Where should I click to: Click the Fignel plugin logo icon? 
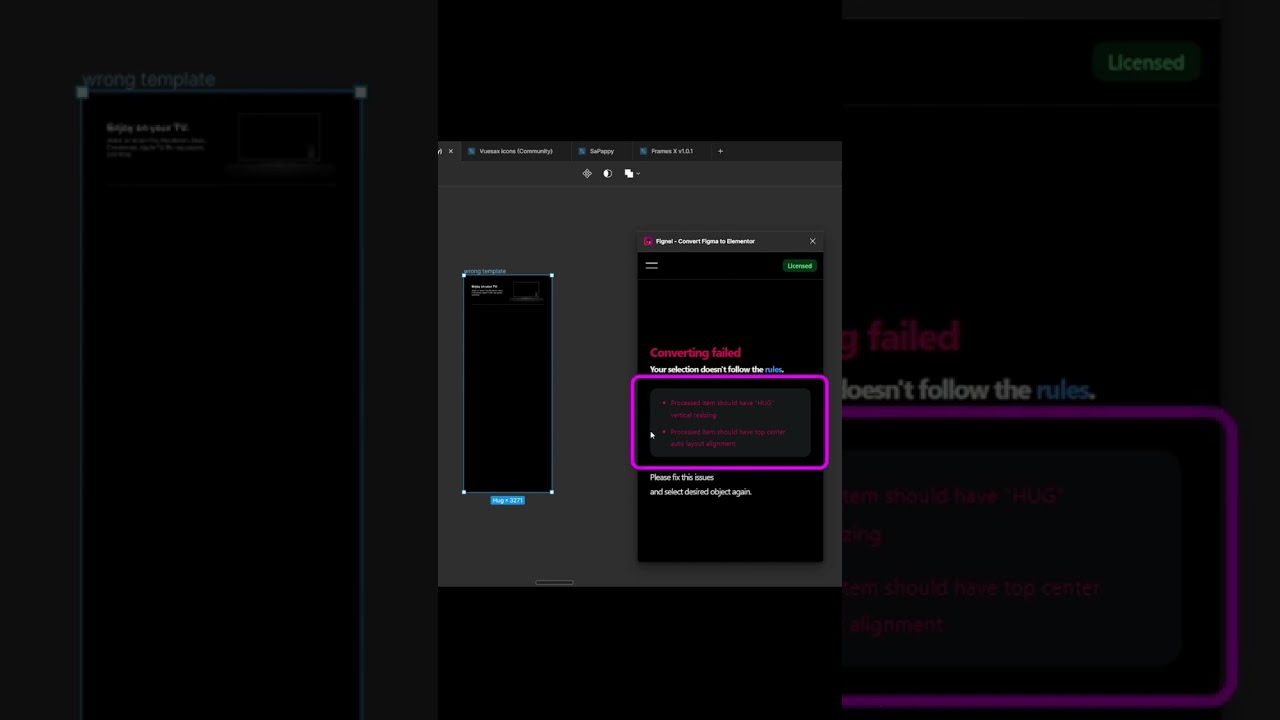point(648,241)
